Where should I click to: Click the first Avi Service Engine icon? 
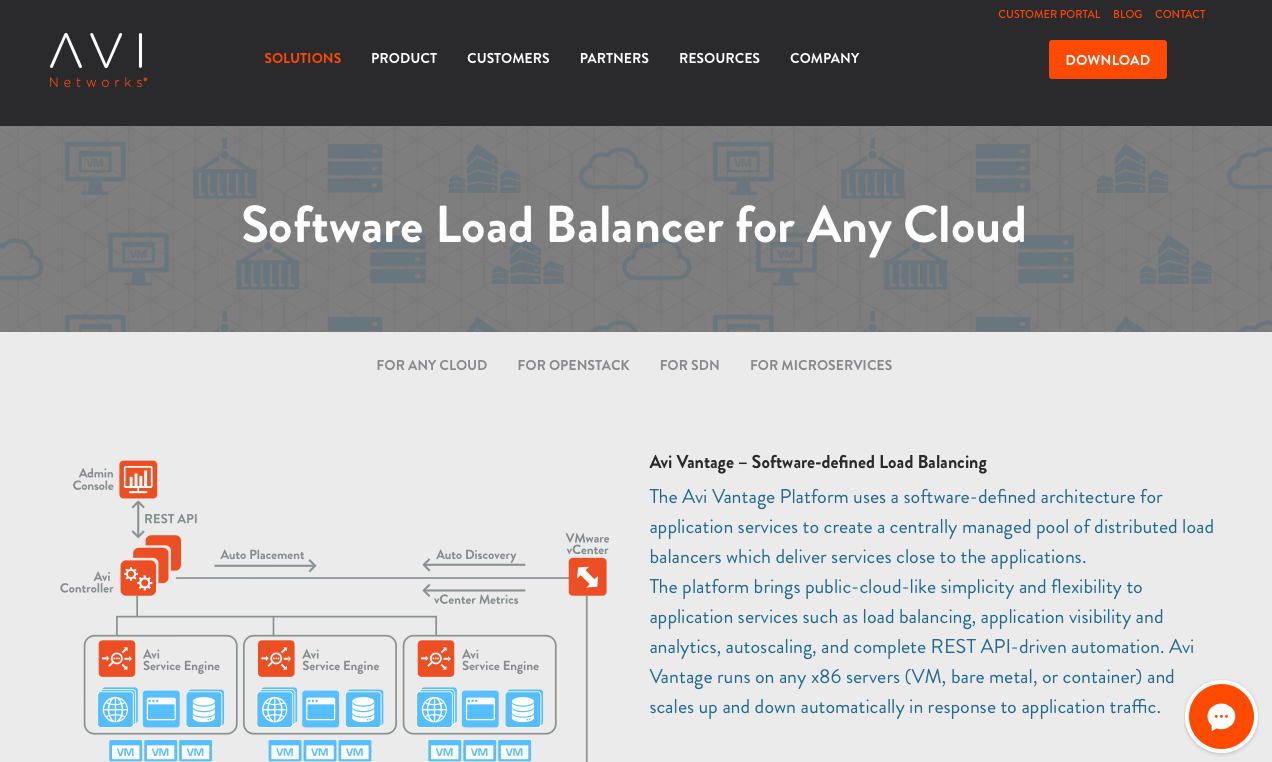pos(117,658)
